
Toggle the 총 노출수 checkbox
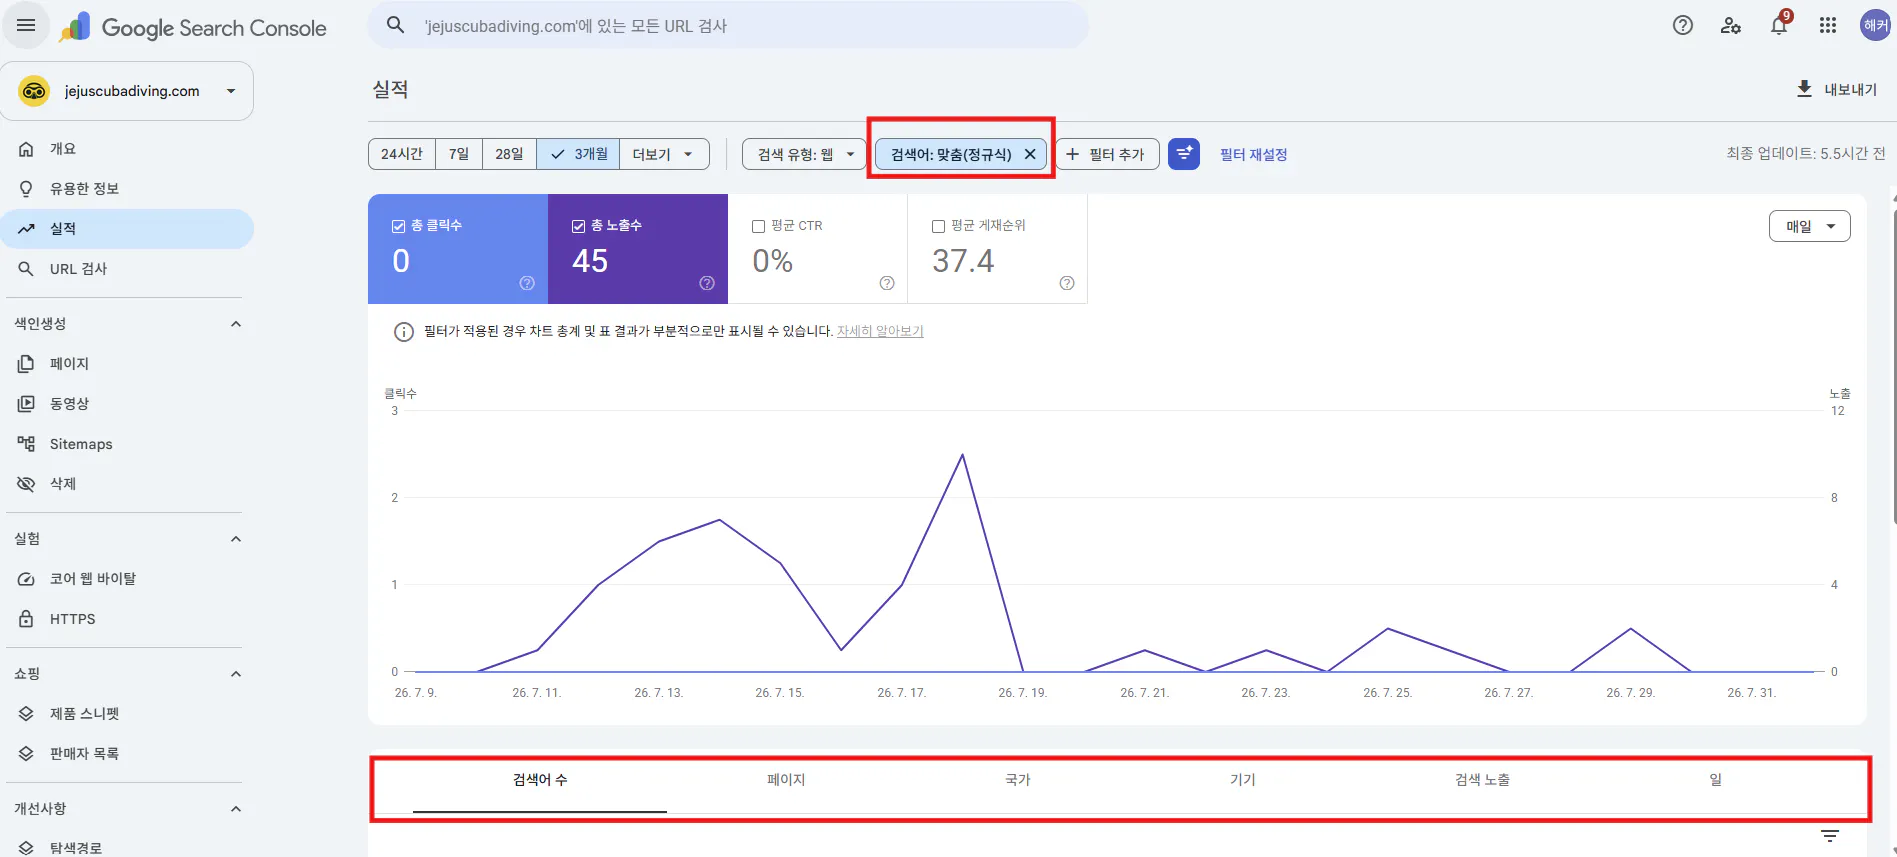pyautogui.click(x=578, y=227)
